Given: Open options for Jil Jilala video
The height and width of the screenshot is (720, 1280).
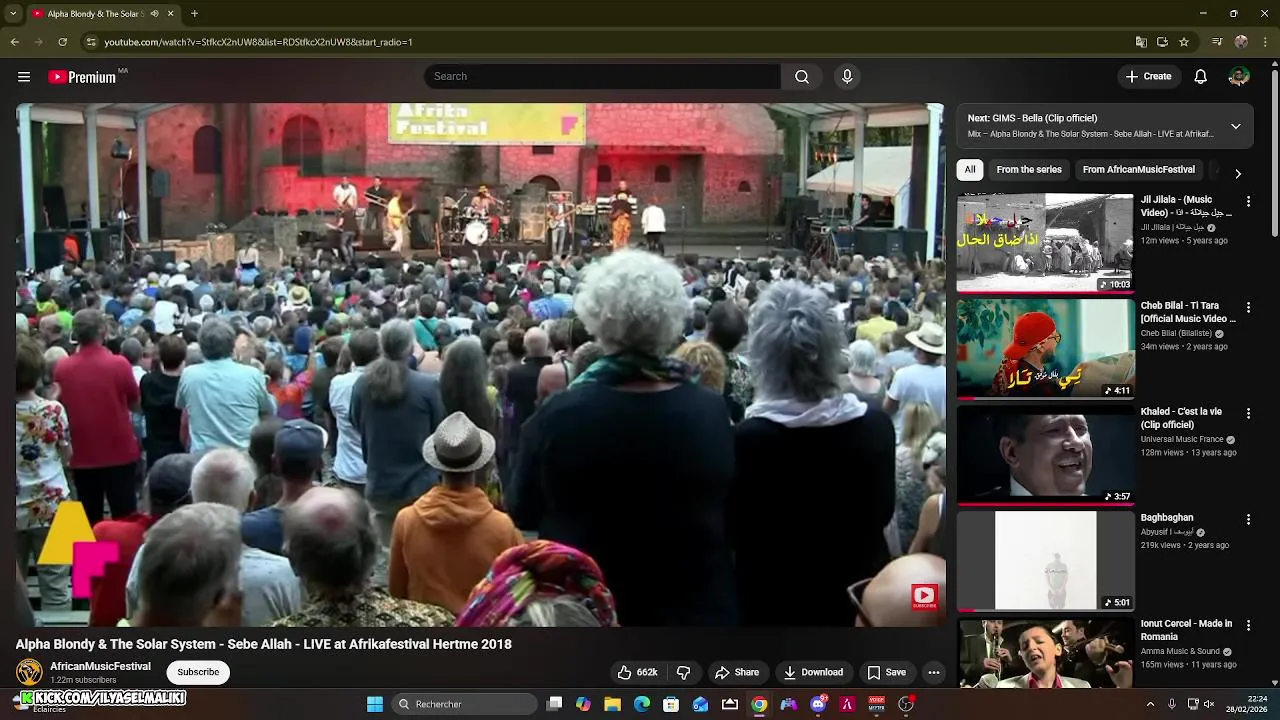Looking at the screenshot, I should [1248, 201].
